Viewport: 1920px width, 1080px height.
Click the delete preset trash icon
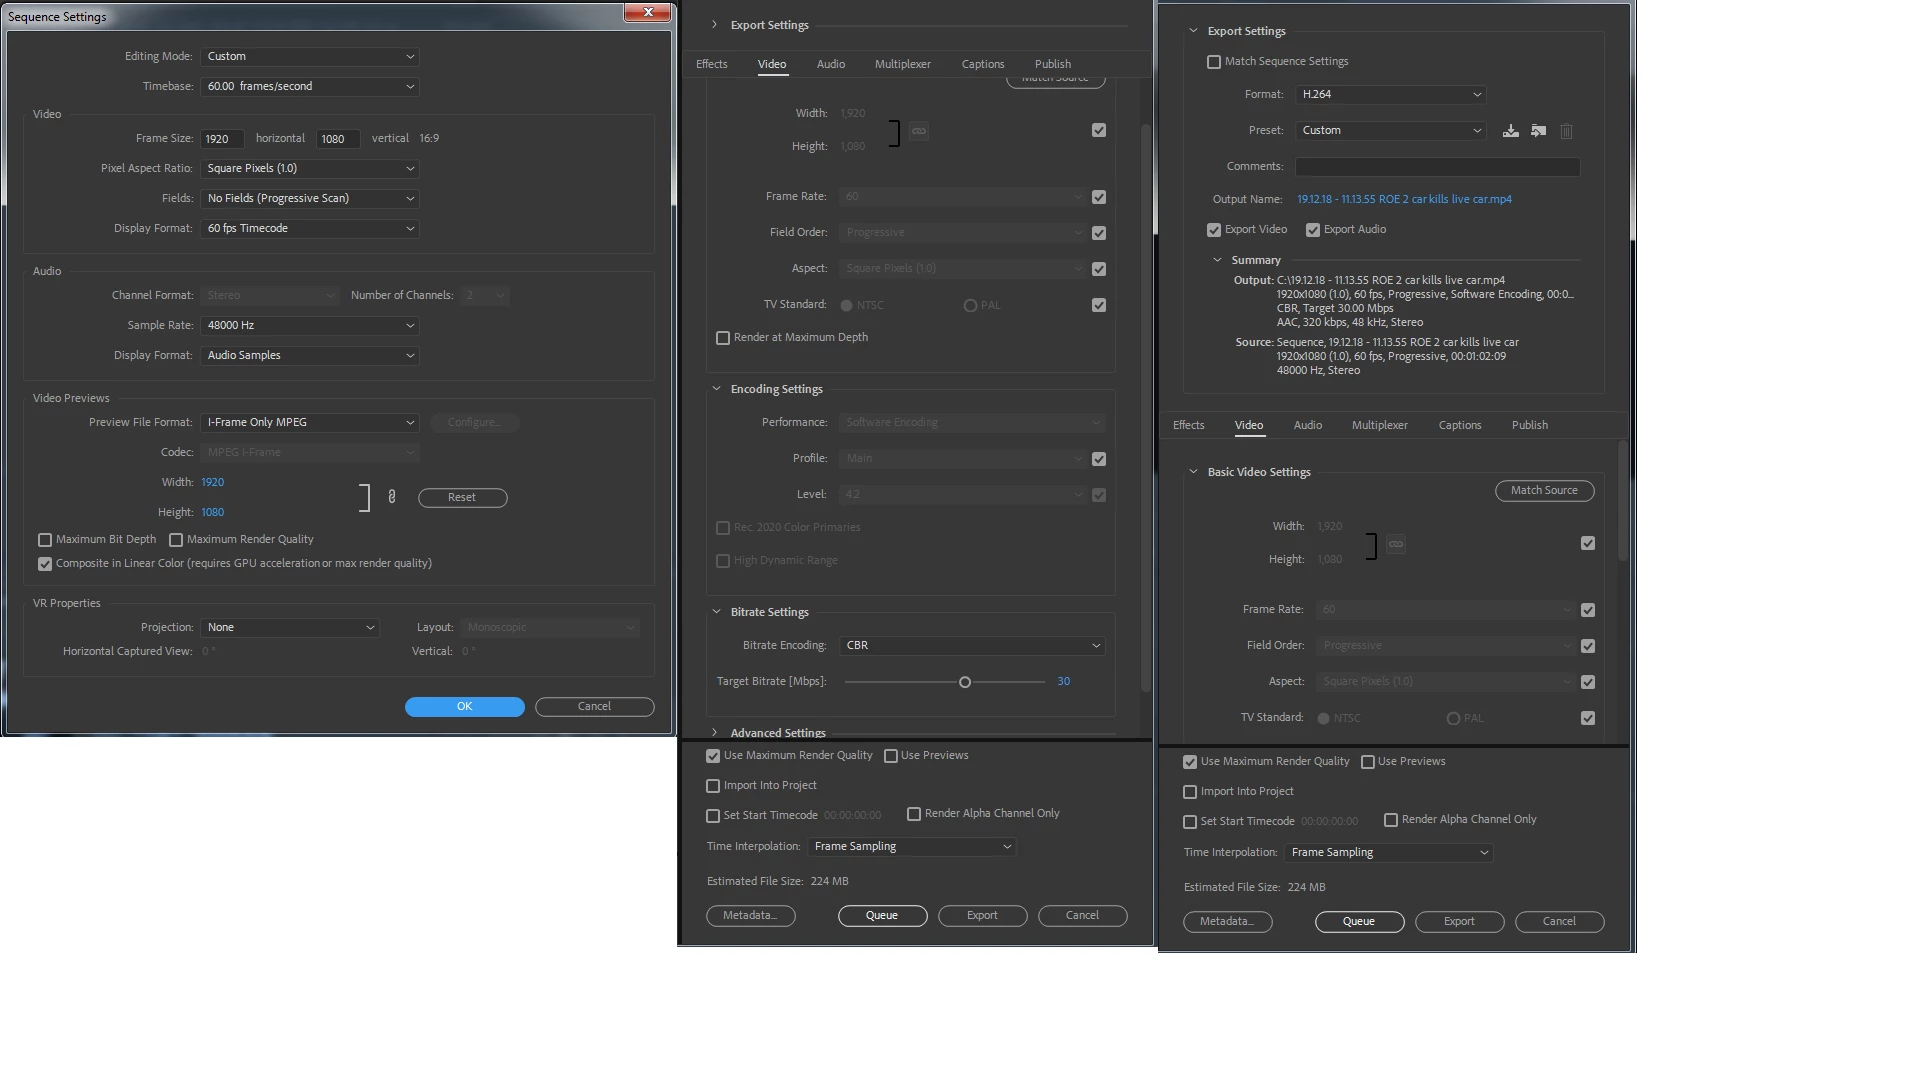(1567, 131)
